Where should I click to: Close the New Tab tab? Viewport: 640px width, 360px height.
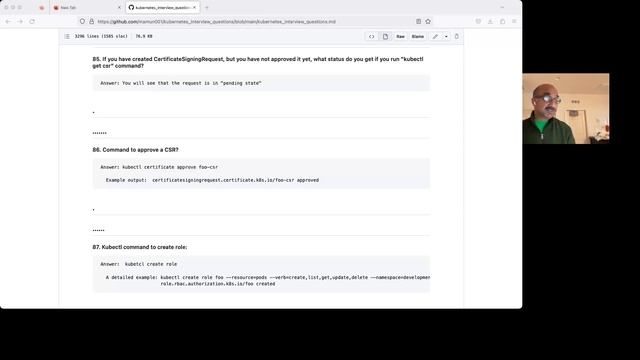[x=119, y=7]
